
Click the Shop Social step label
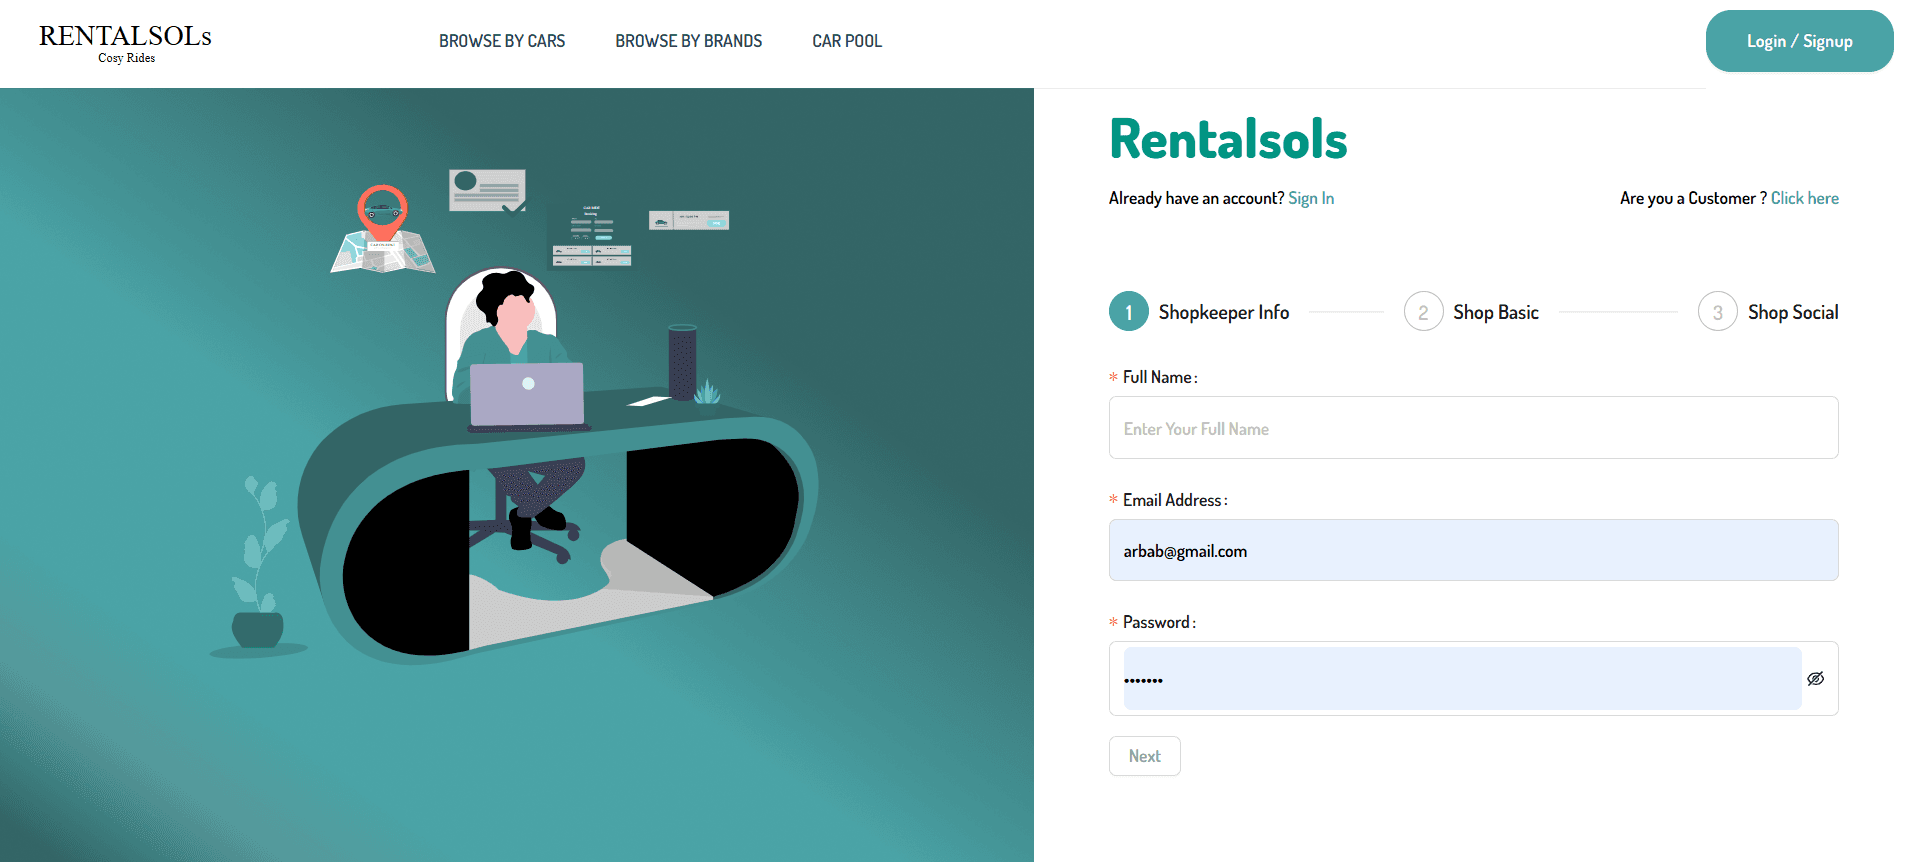point(1793,312)
